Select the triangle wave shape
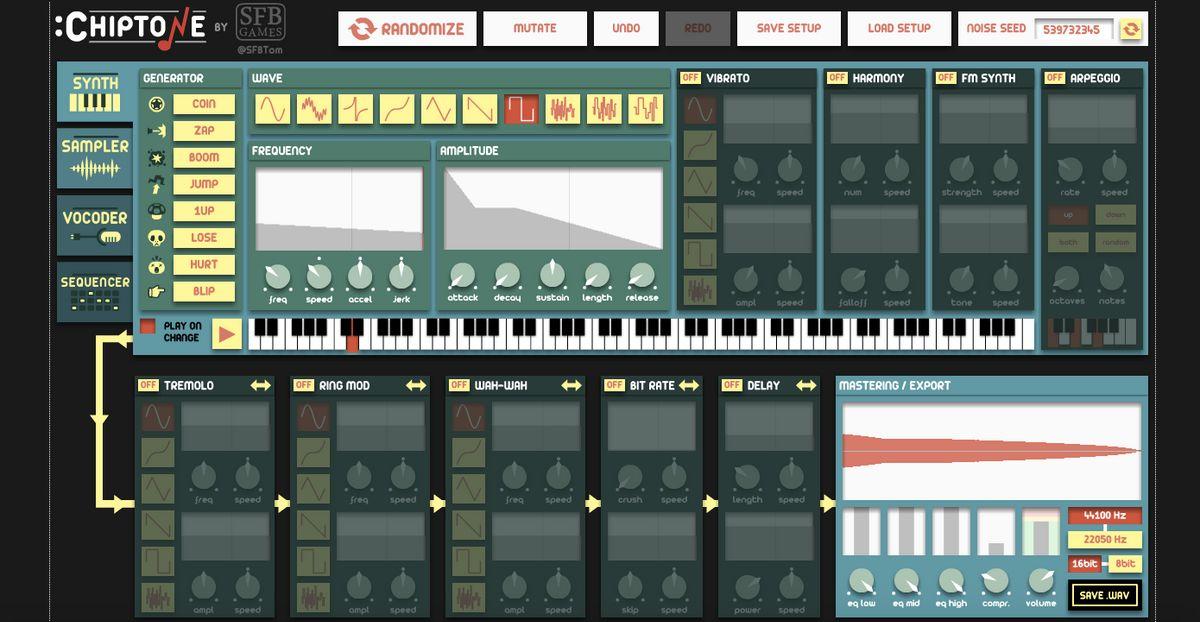Viewport: 1200px width, 622px height. pyautogui.click(x=438, y=109)
